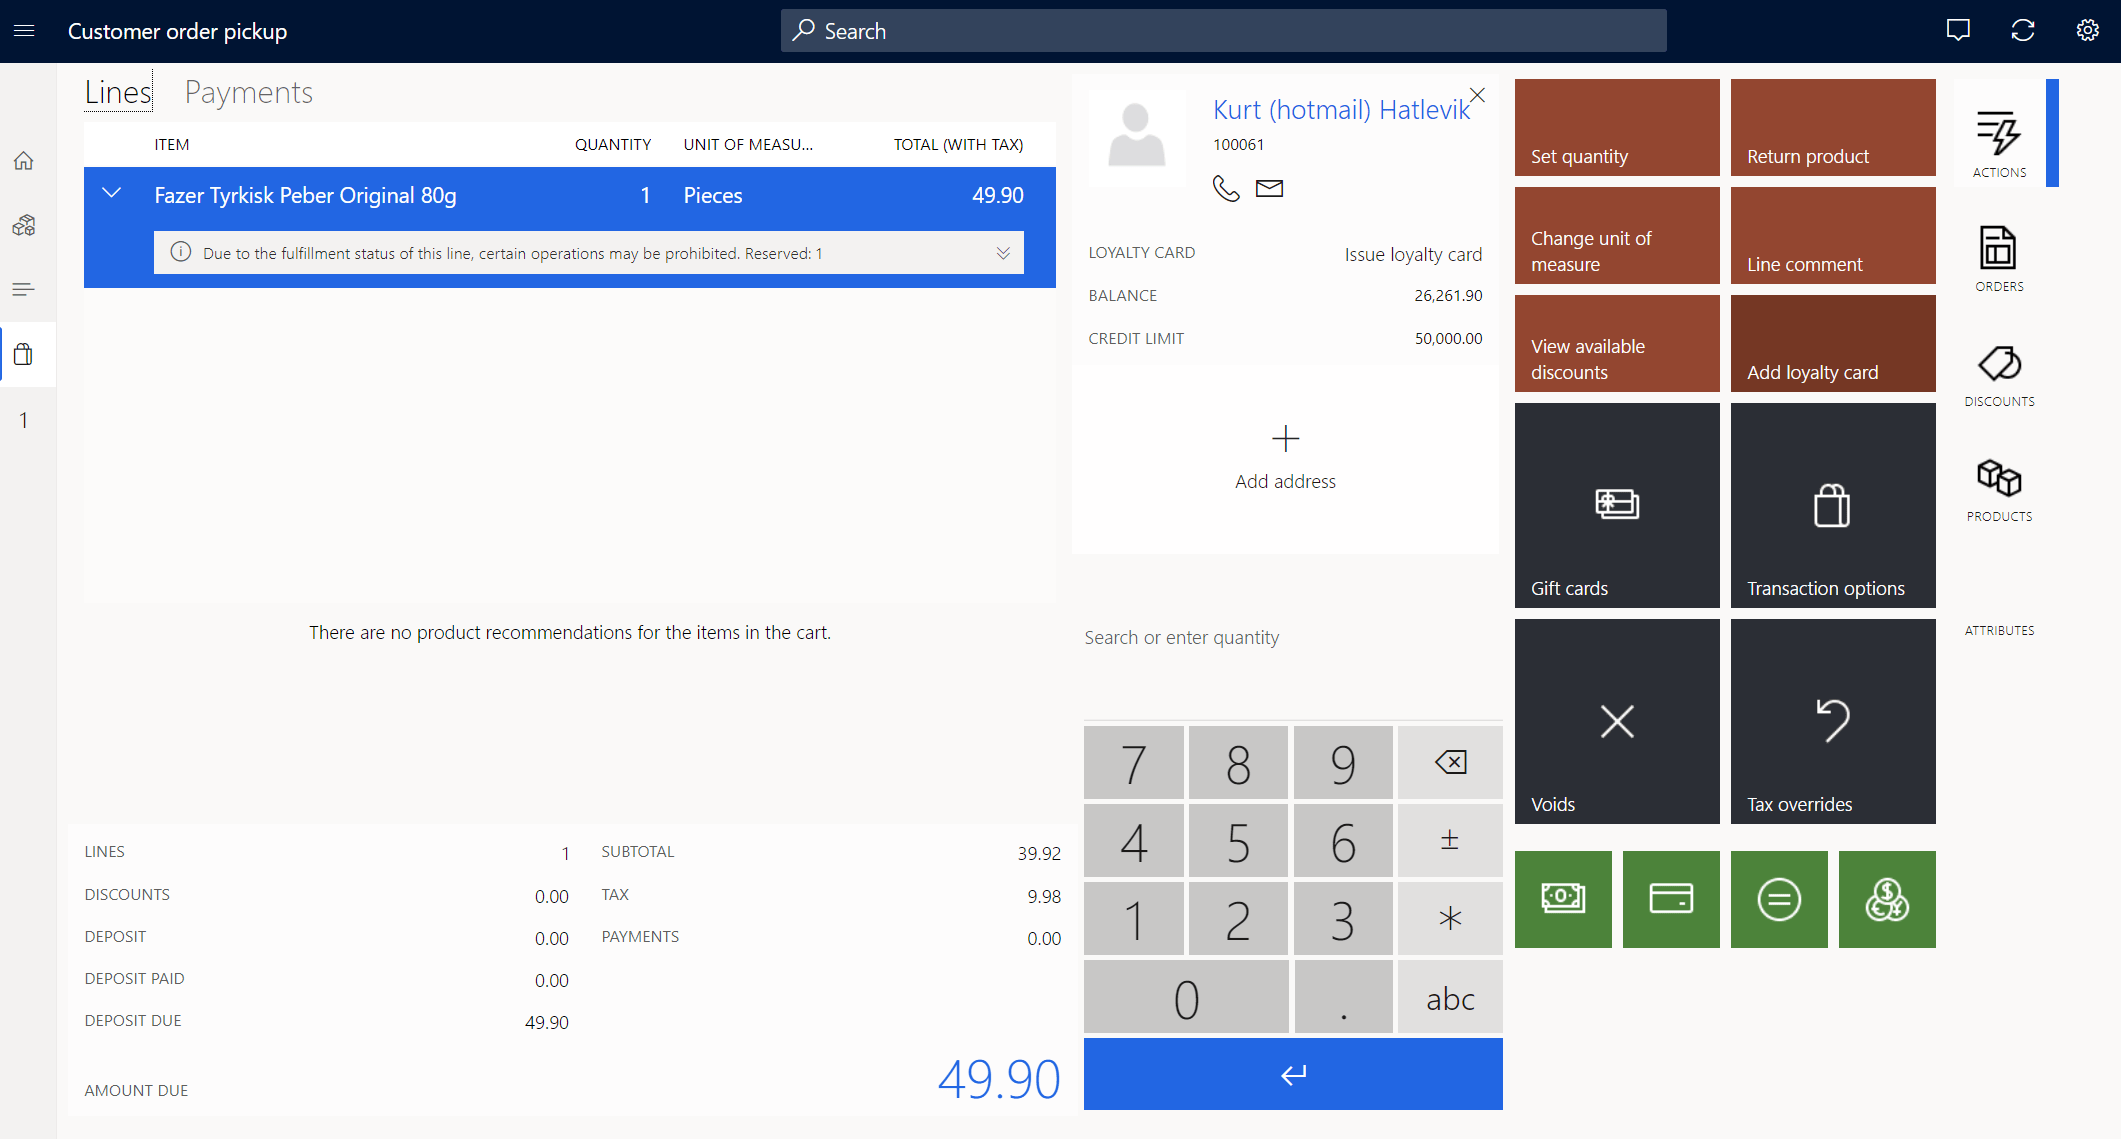Switch numpad to abc keyboard
Screen dimensions: 2121x1139
point(1449,998)
